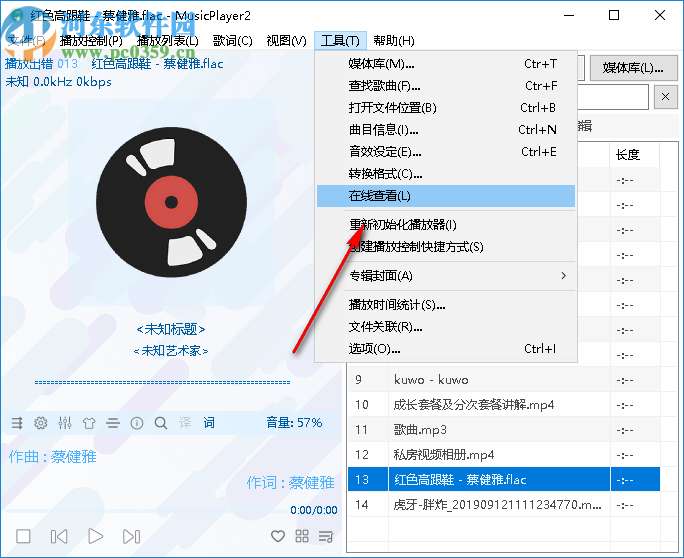Choose 曲目信息(I)... menu entry
This screenshot has width=684, height=558.
[446, 130]
